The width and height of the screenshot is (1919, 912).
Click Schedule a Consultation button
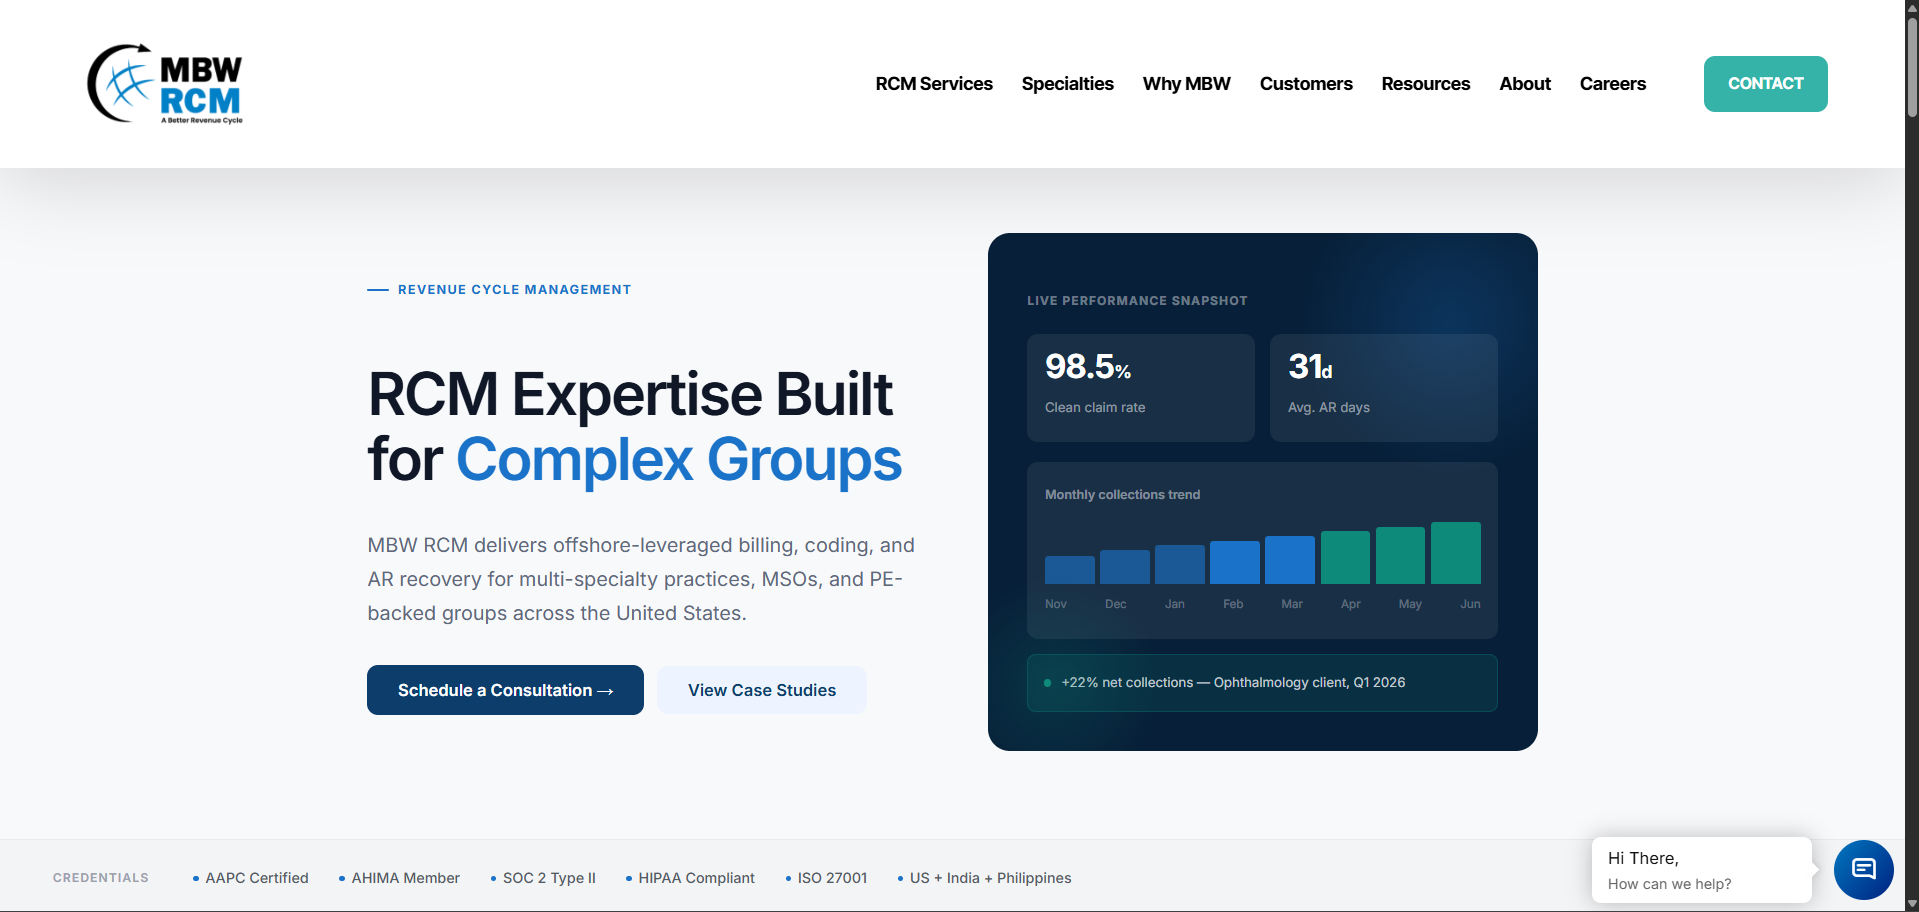coord(505,690)
